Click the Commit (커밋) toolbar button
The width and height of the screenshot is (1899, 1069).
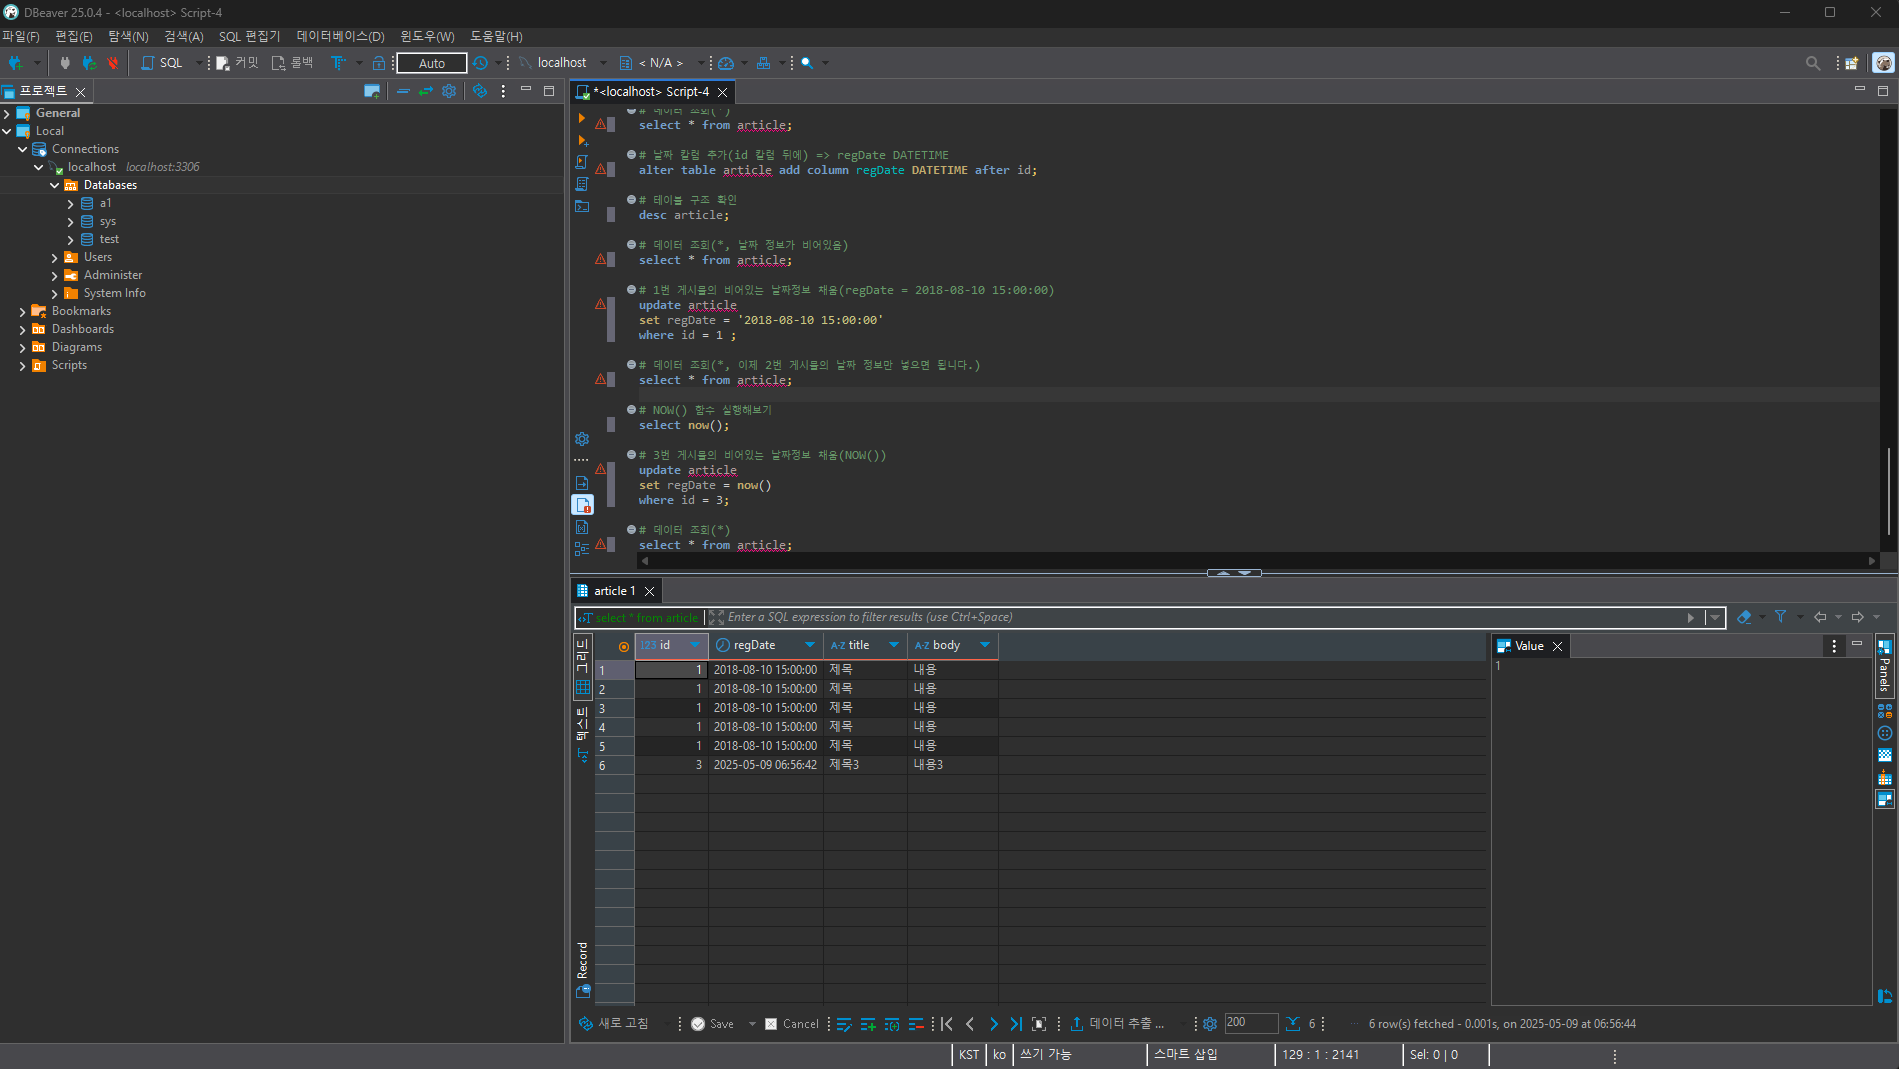click(238, 63)
